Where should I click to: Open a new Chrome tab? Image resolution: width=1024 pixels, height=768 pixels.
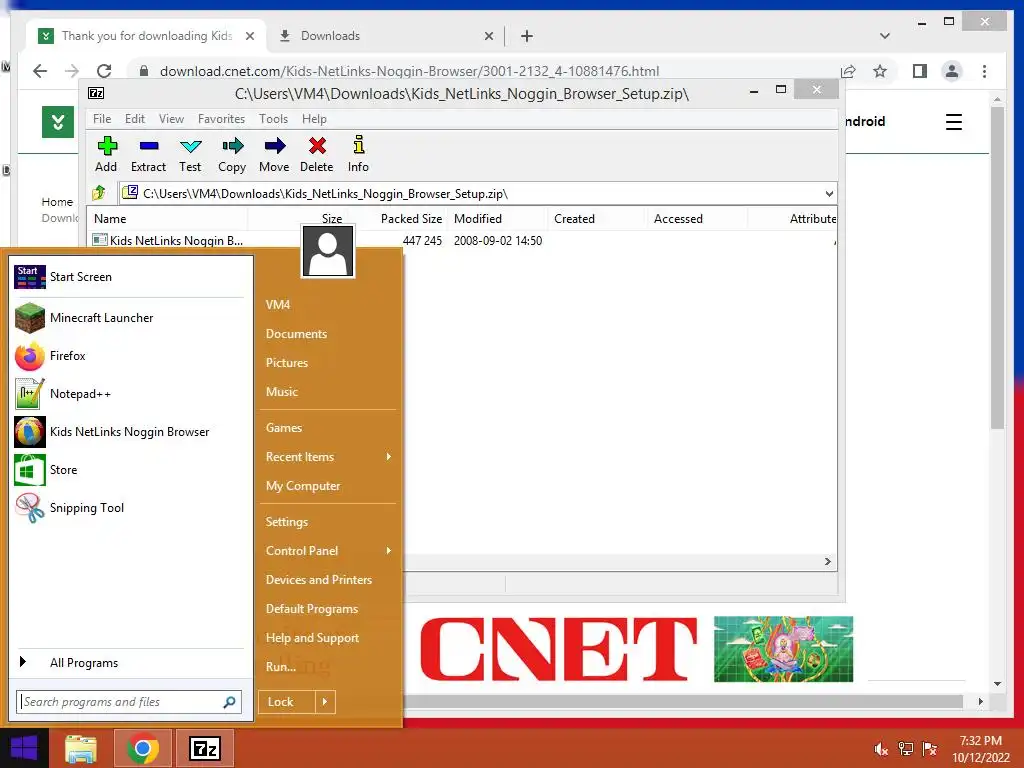[x=527, y=36]
